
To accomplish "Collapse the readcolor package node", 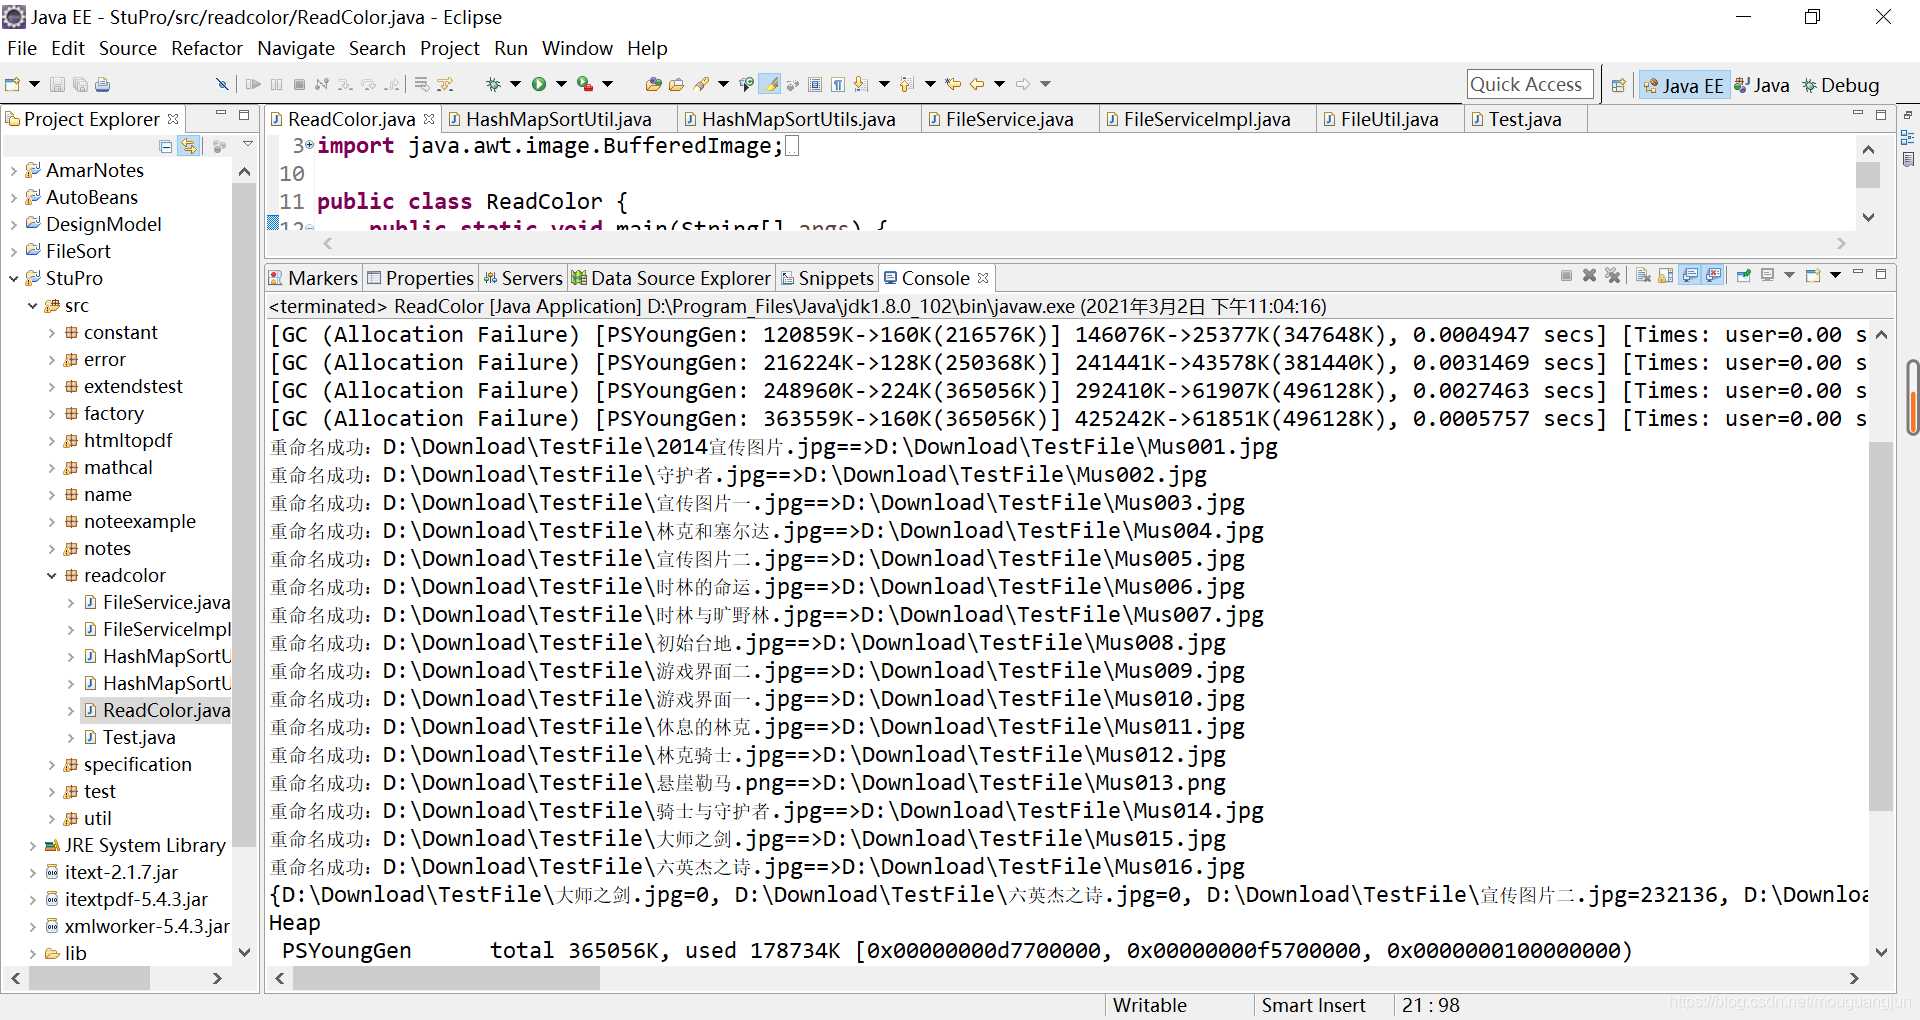I will pos(52,576).
